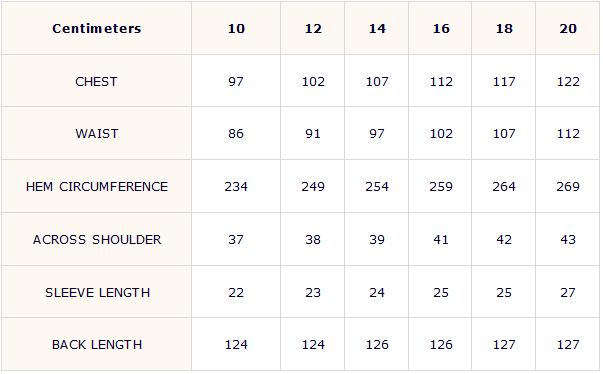Click across shoulder value 41
603x374 pixels.
(441, 239)
